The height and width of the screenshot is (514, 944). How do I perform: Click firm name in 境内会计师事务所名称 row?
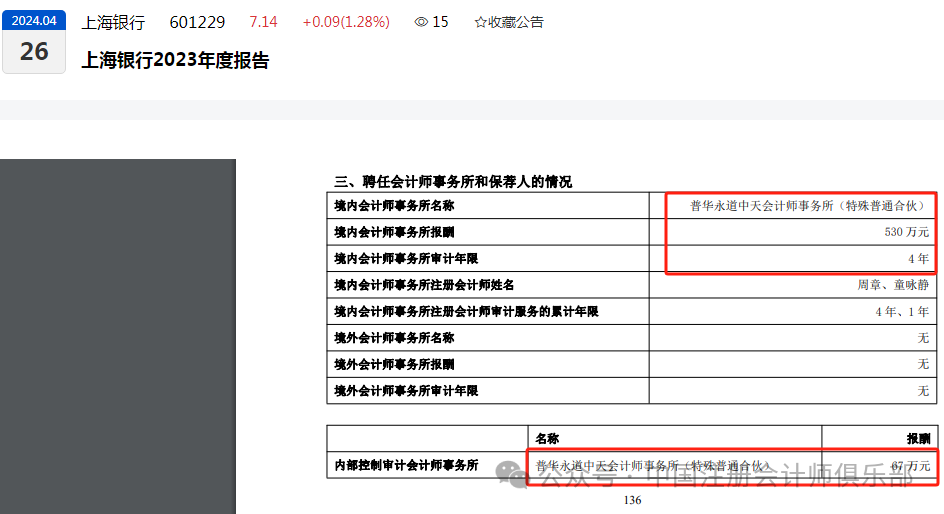(x=807, y=206)
